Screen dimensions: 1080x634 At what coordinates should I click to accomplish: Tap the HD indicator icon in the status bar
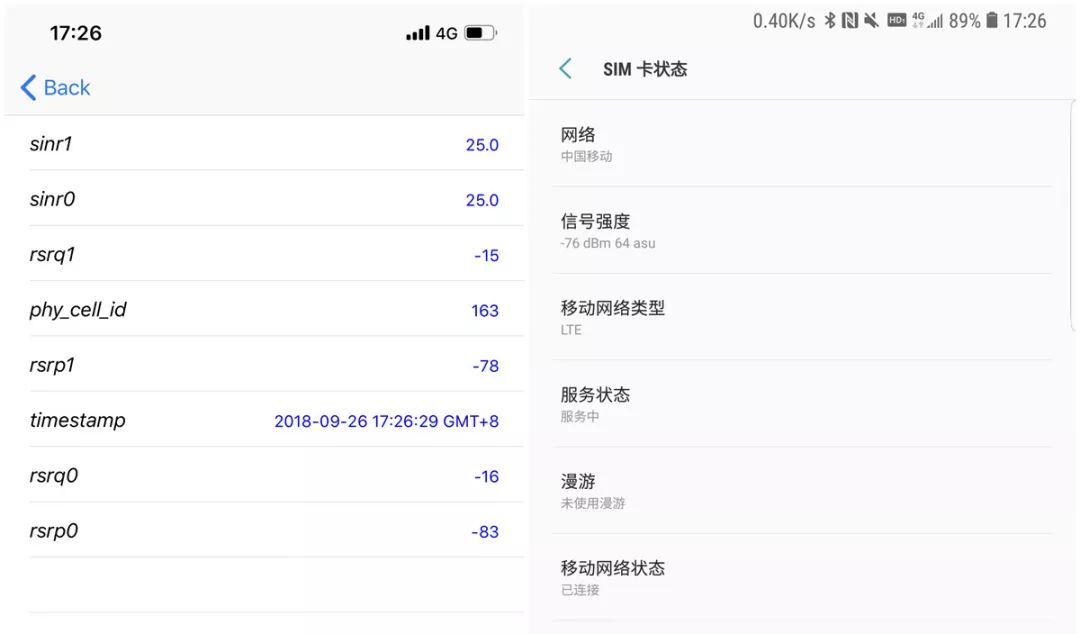[x=896, y=20]
